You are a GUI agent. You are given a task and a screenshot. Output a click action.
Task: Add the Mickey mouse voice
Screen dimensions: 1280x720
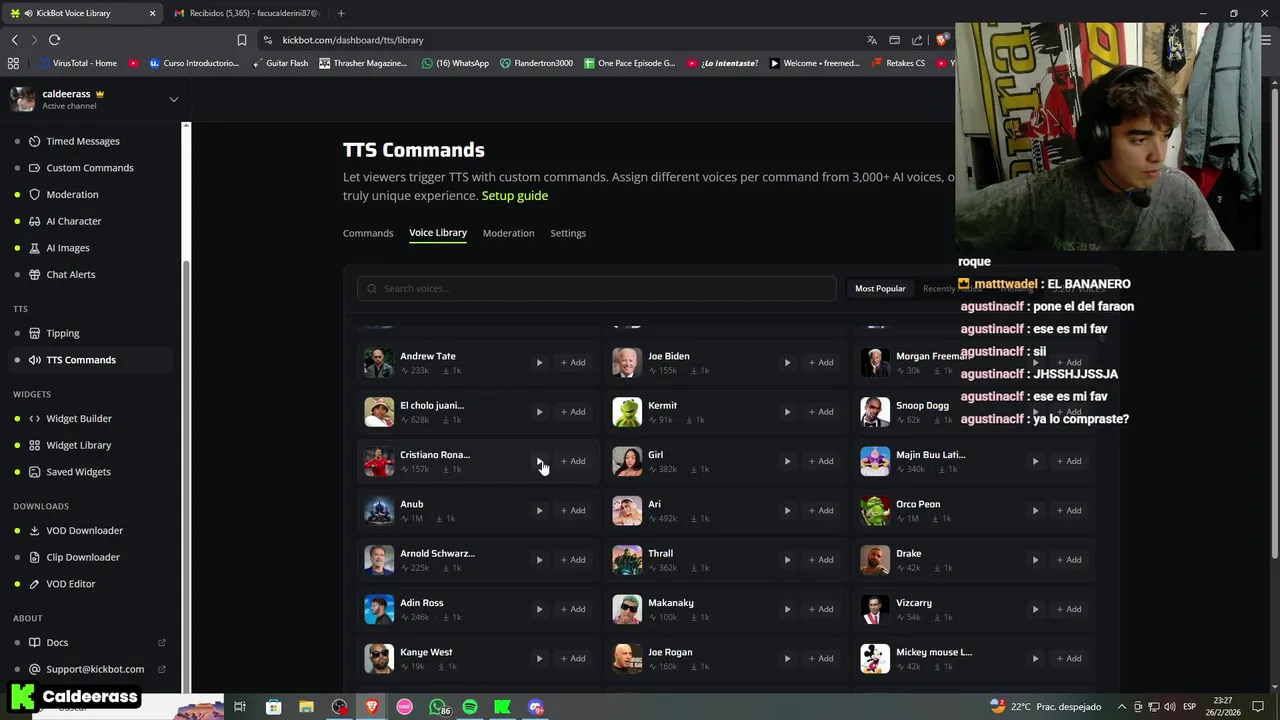point(1069,658)
